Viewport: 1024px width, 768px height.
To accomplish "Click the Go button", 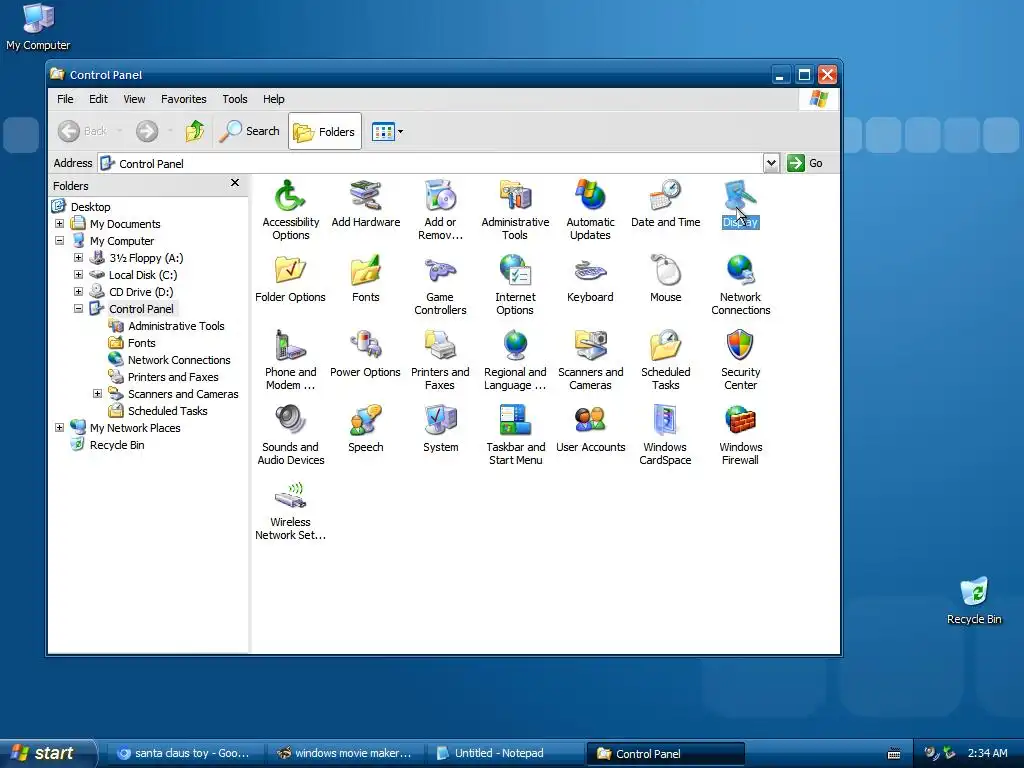I will pos(805,163).
